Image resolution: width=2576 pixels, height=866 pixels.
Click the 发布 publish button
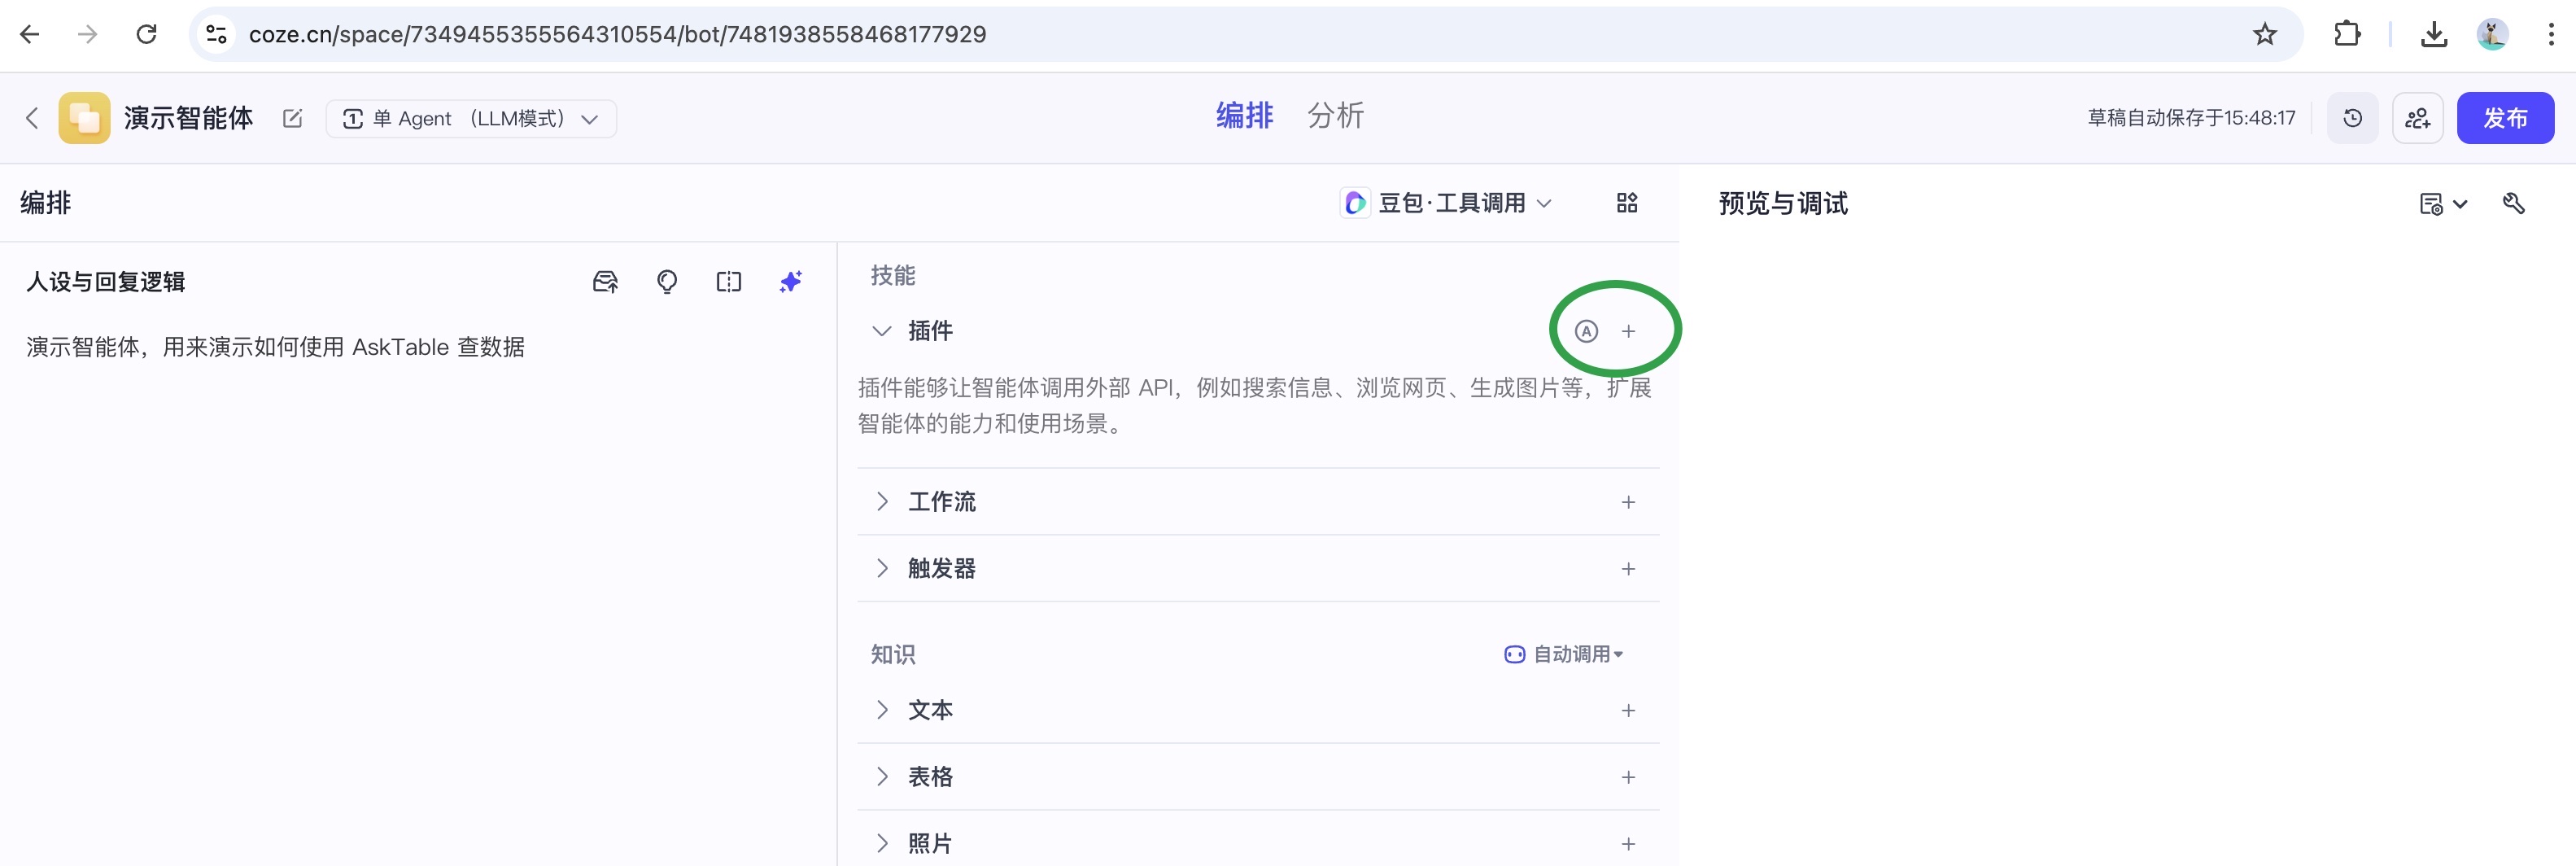click(2504, 118)
